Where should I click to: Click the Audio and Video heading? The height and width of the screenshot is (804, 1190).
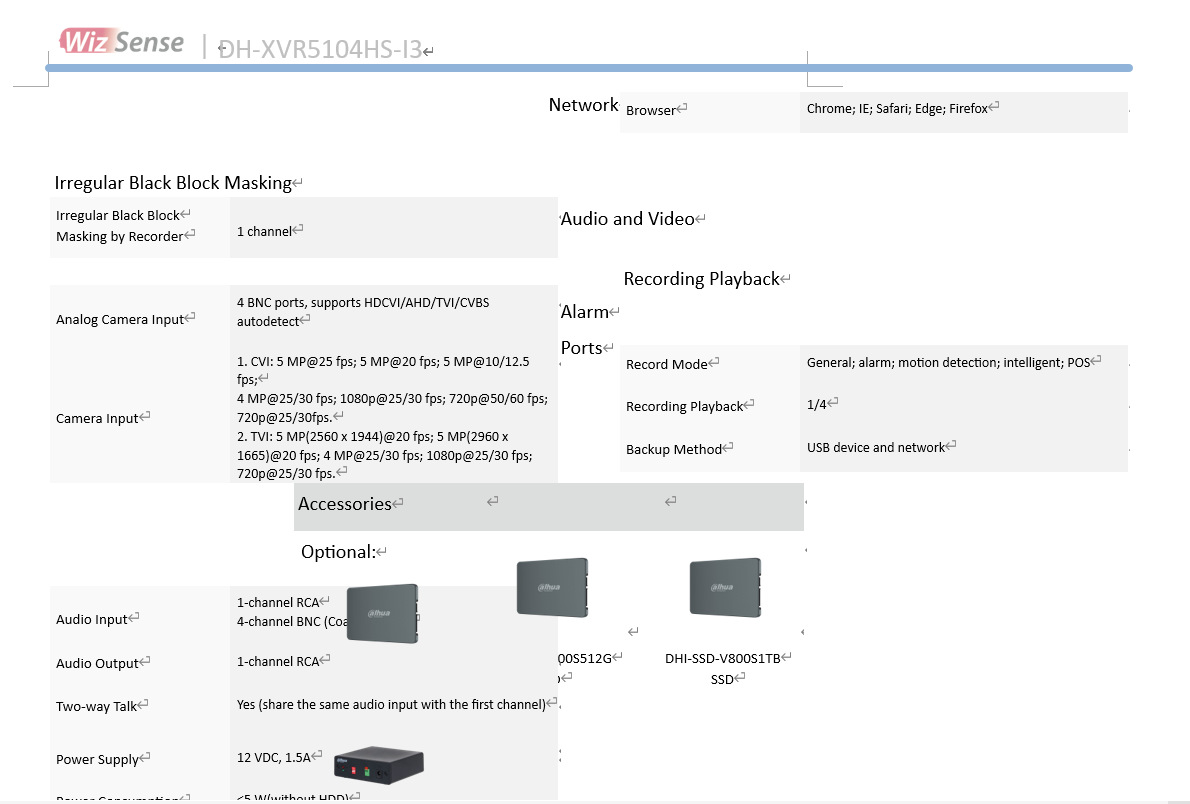(628, 219)
